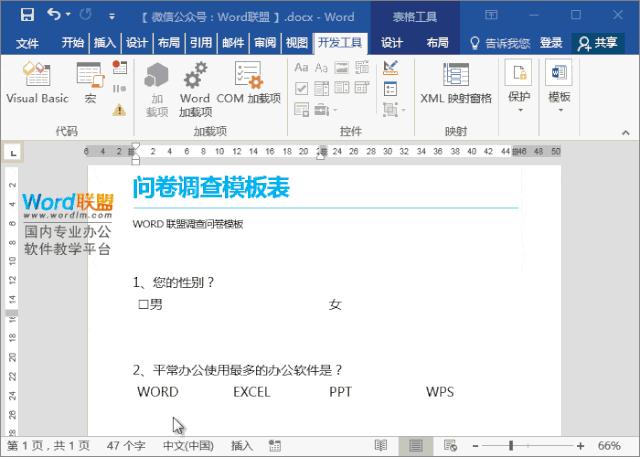Image resolution: width=640 pixels, height=457 pixels.
Task: Switch to the 视图 tab
Action: (x=297, y=42)
